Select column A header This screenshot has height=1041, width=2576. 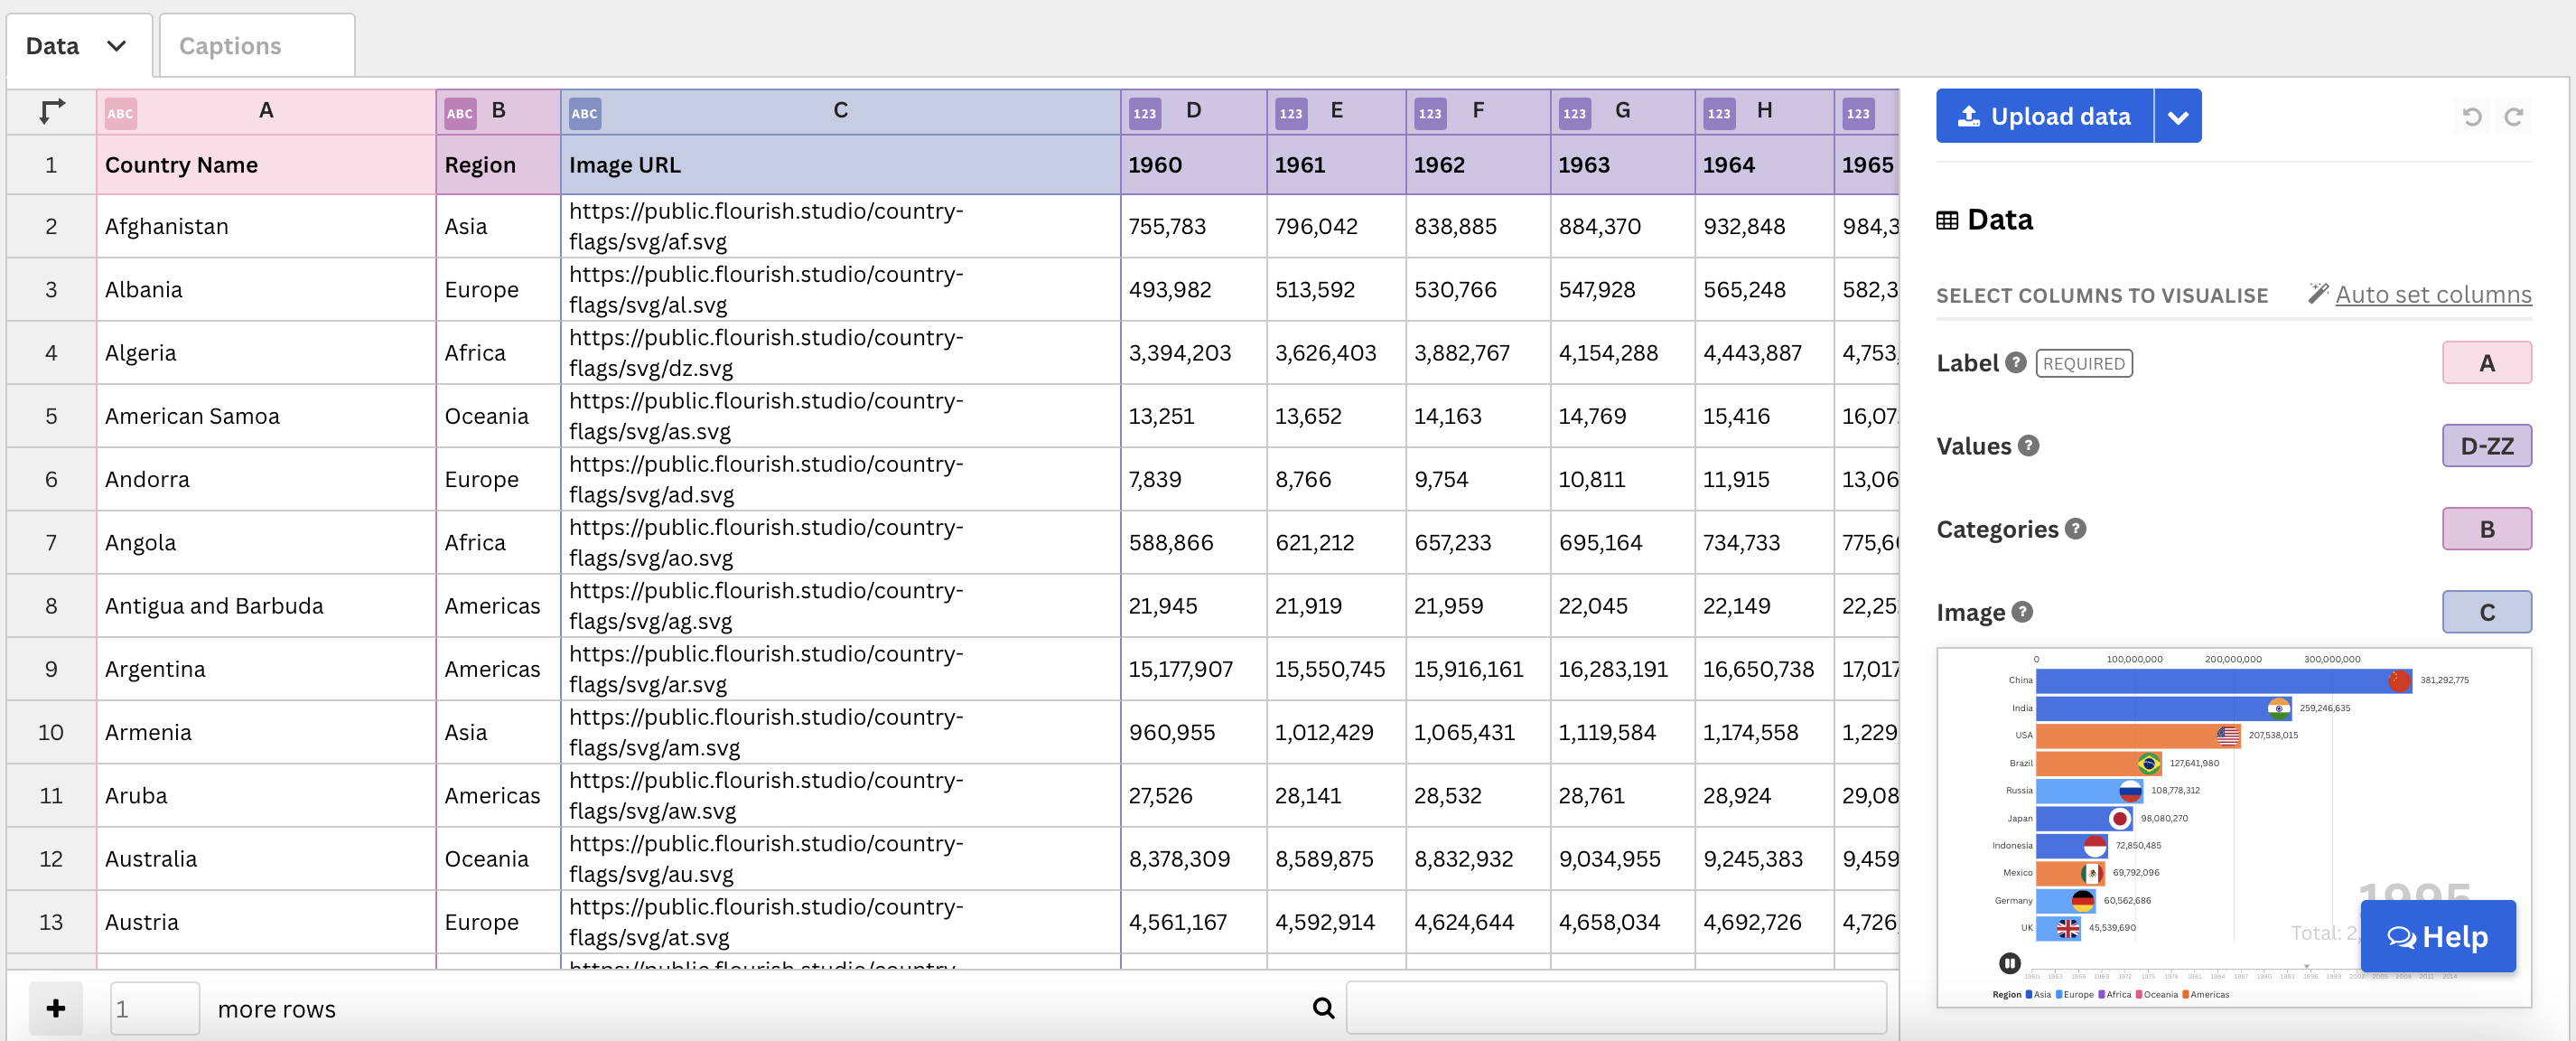click(x=266, y=112)
